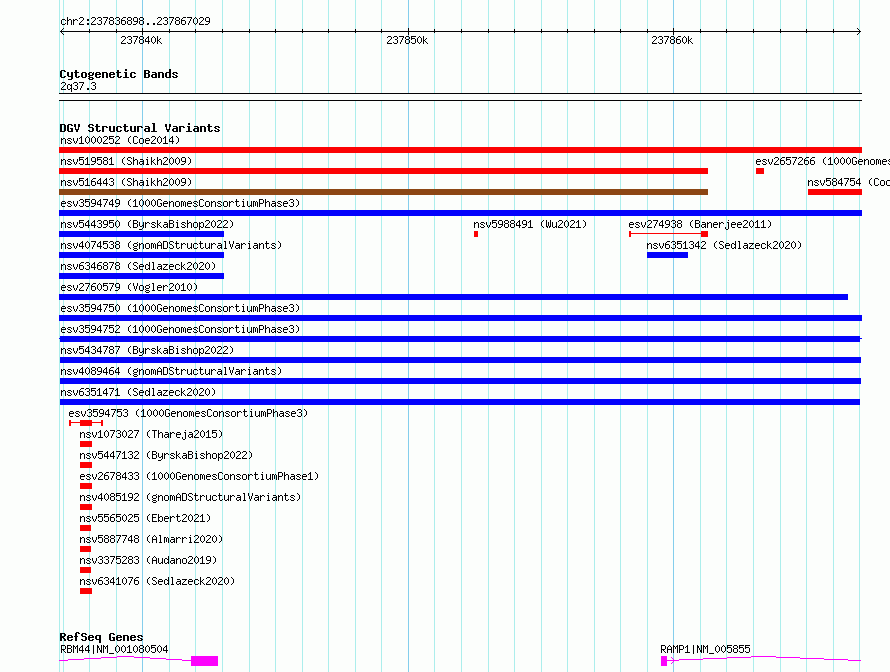Click the RefSeq Genes track title

[x=101, y=637]
